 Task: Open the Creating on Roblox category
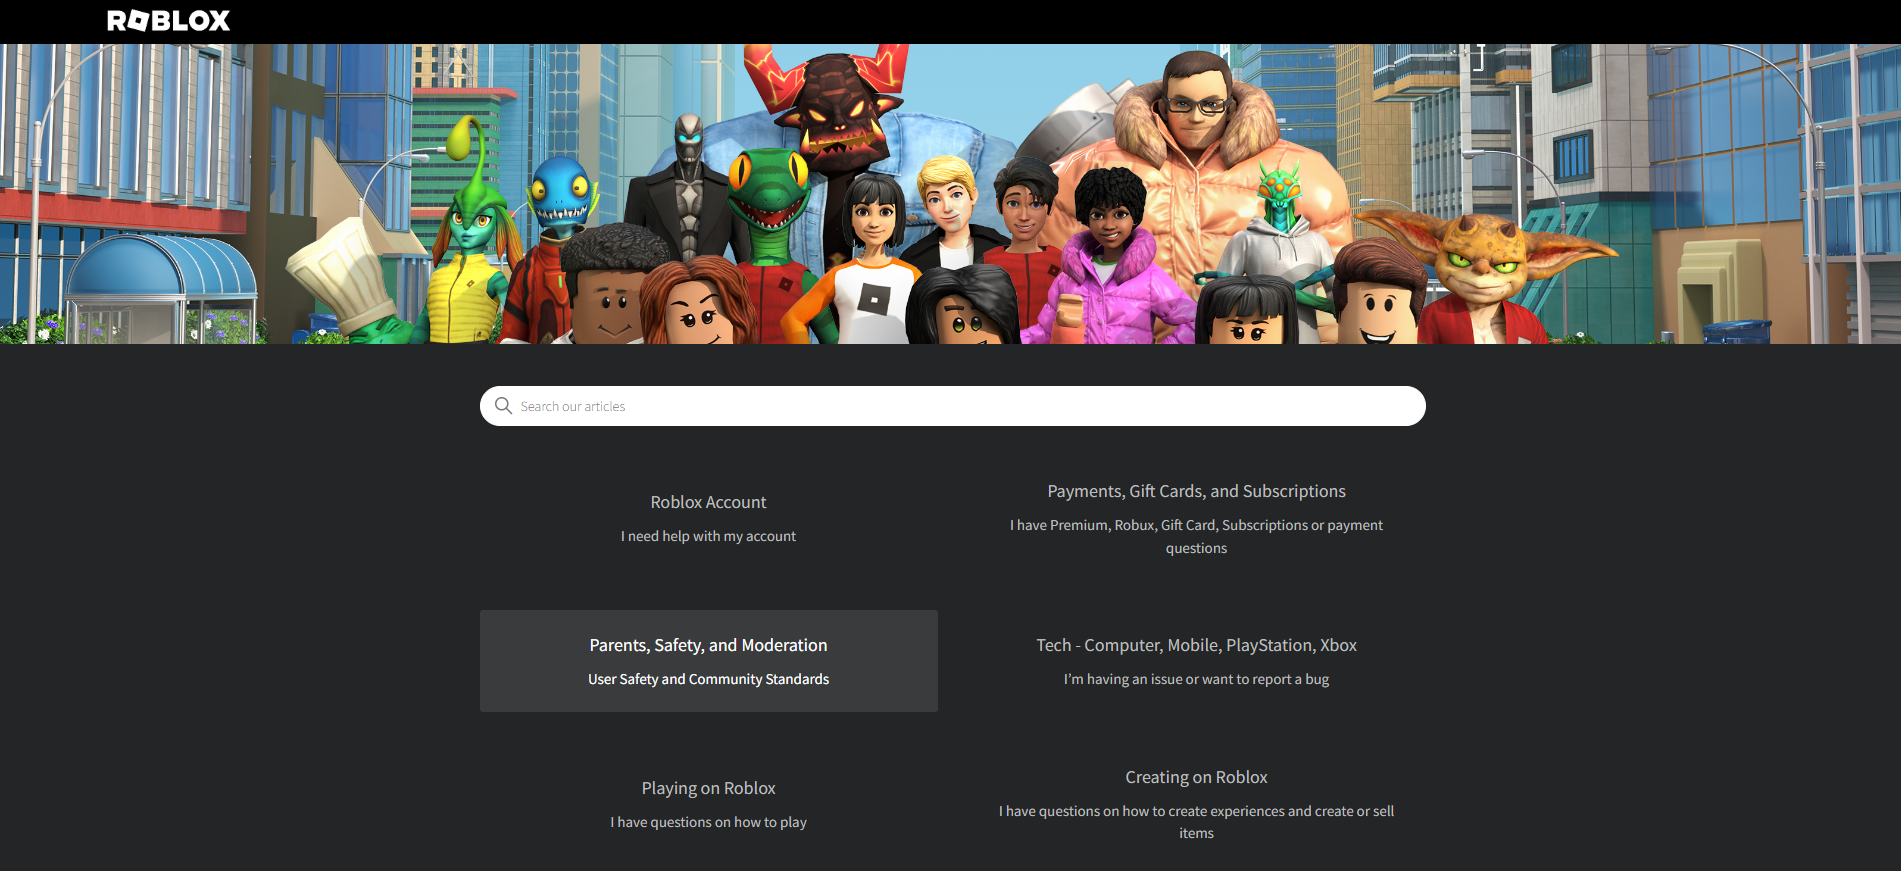[x=1196, y=804]
